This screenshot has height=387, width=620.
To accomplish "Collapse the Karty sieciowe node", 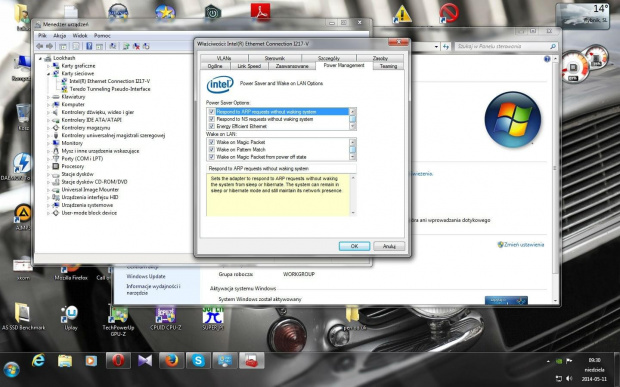I will pyautogui.click(x=48, y=74).
